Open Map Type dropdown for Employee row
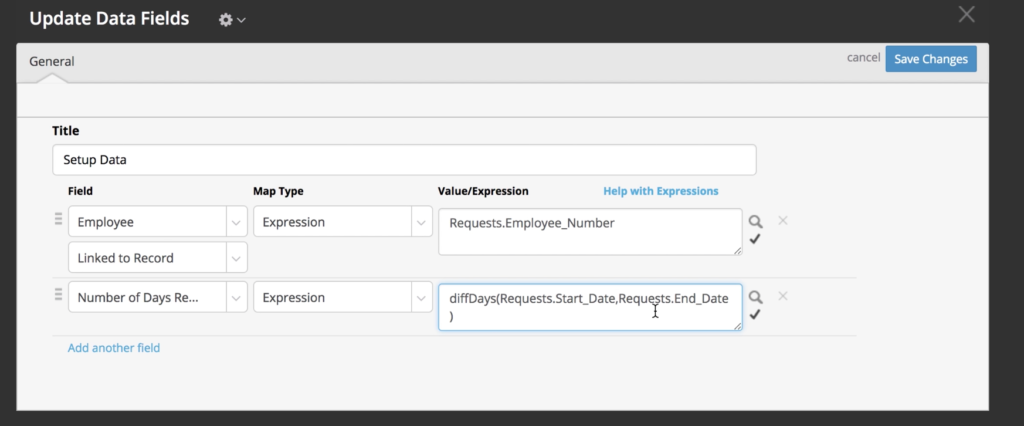Viewport: 1024px width, 426px height. [x=343, y=222]
